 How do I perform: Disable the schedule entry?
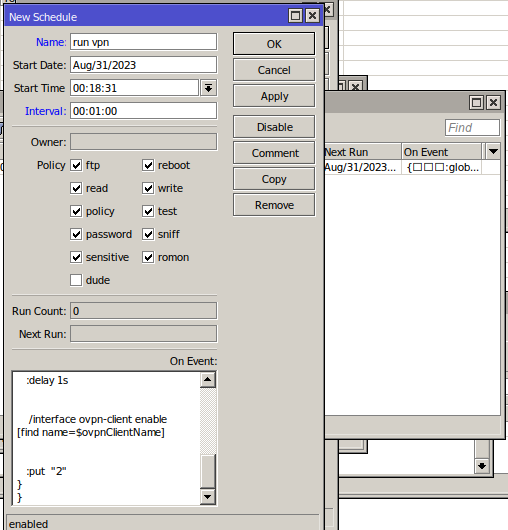pos(274,127)
